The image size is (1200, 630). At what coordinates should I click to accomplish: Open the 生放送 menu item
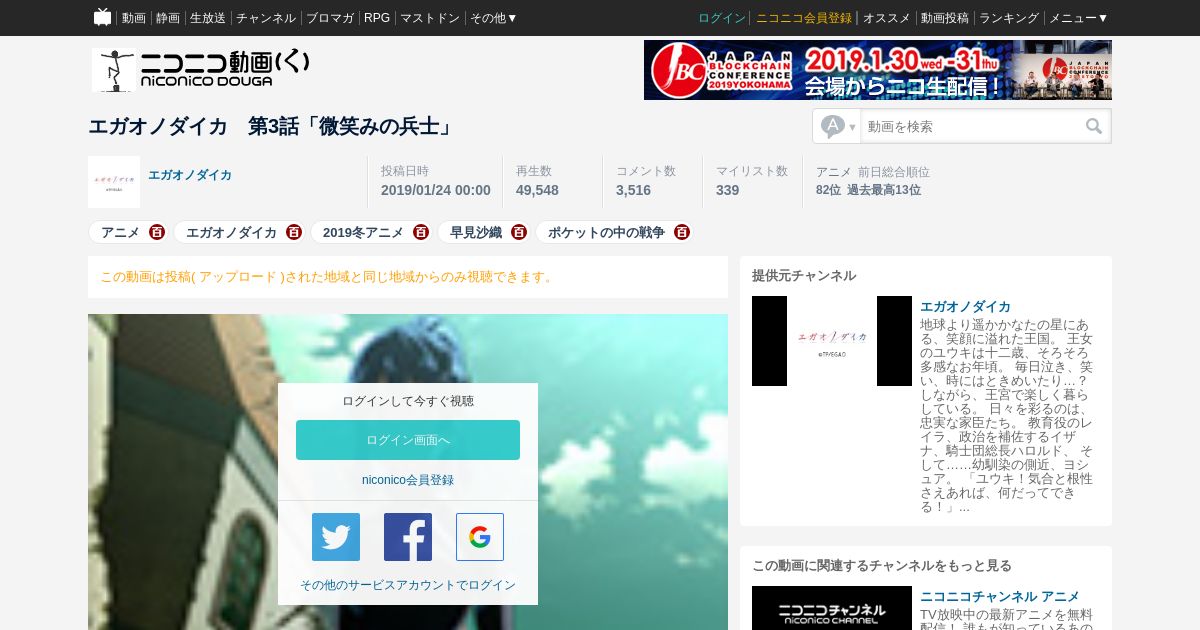coord(208,18)
